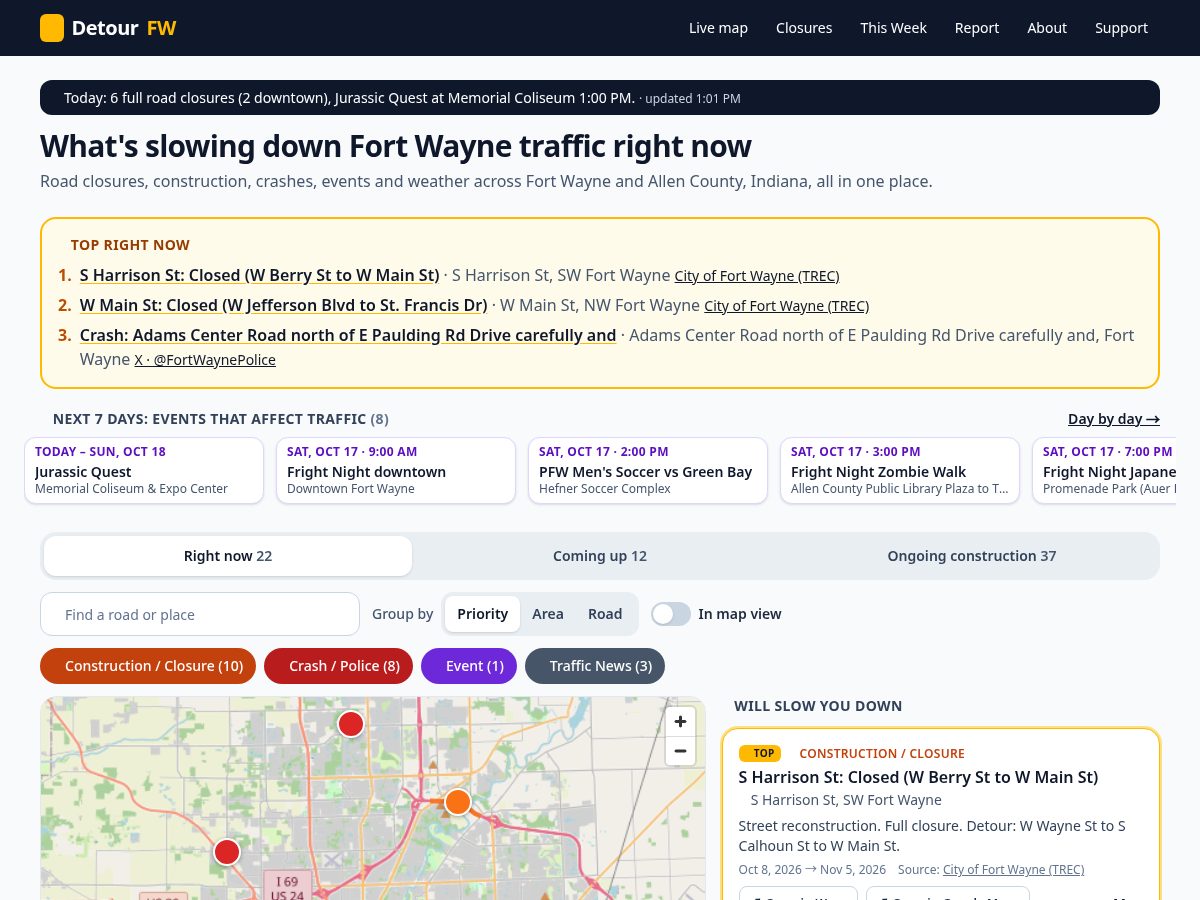Open the X · @FortWaynePolice source link
Screen dimensions: 1200x900
click(205, 360)
